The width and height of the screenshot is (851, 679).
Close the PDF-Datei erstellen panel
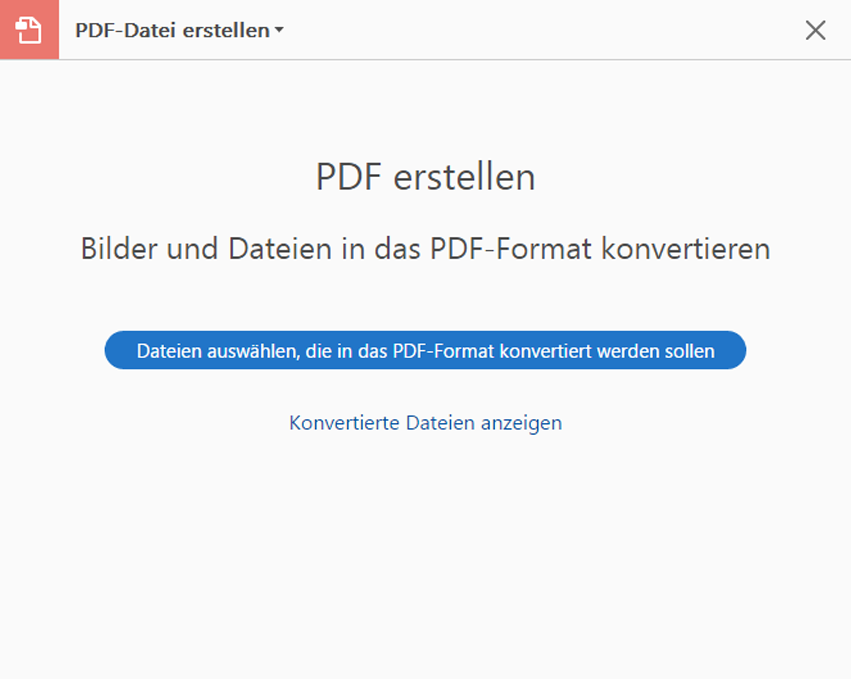(815, 30)
